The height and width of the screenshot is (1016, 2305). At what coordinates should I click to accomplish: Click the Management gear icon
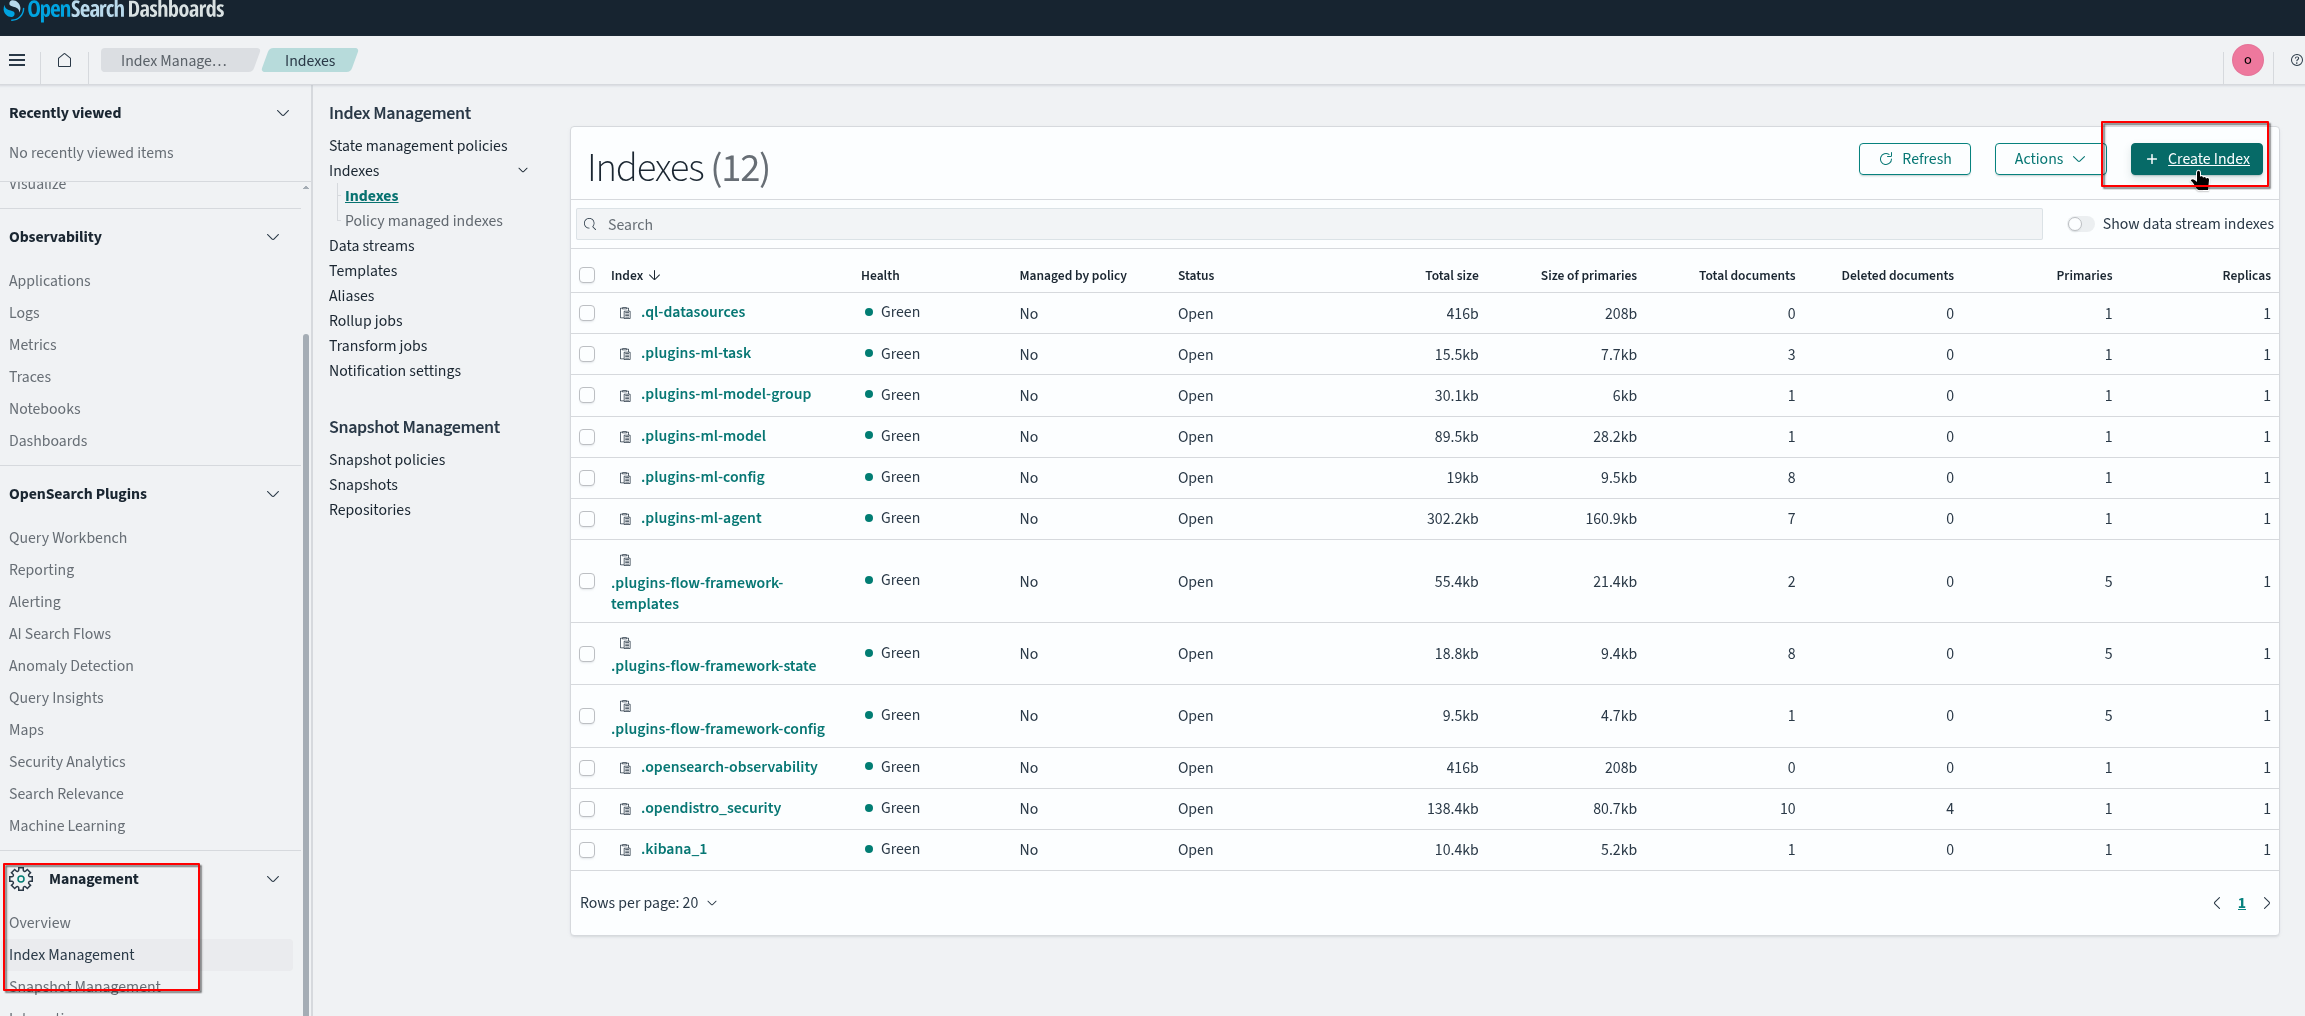pos(21,879)
